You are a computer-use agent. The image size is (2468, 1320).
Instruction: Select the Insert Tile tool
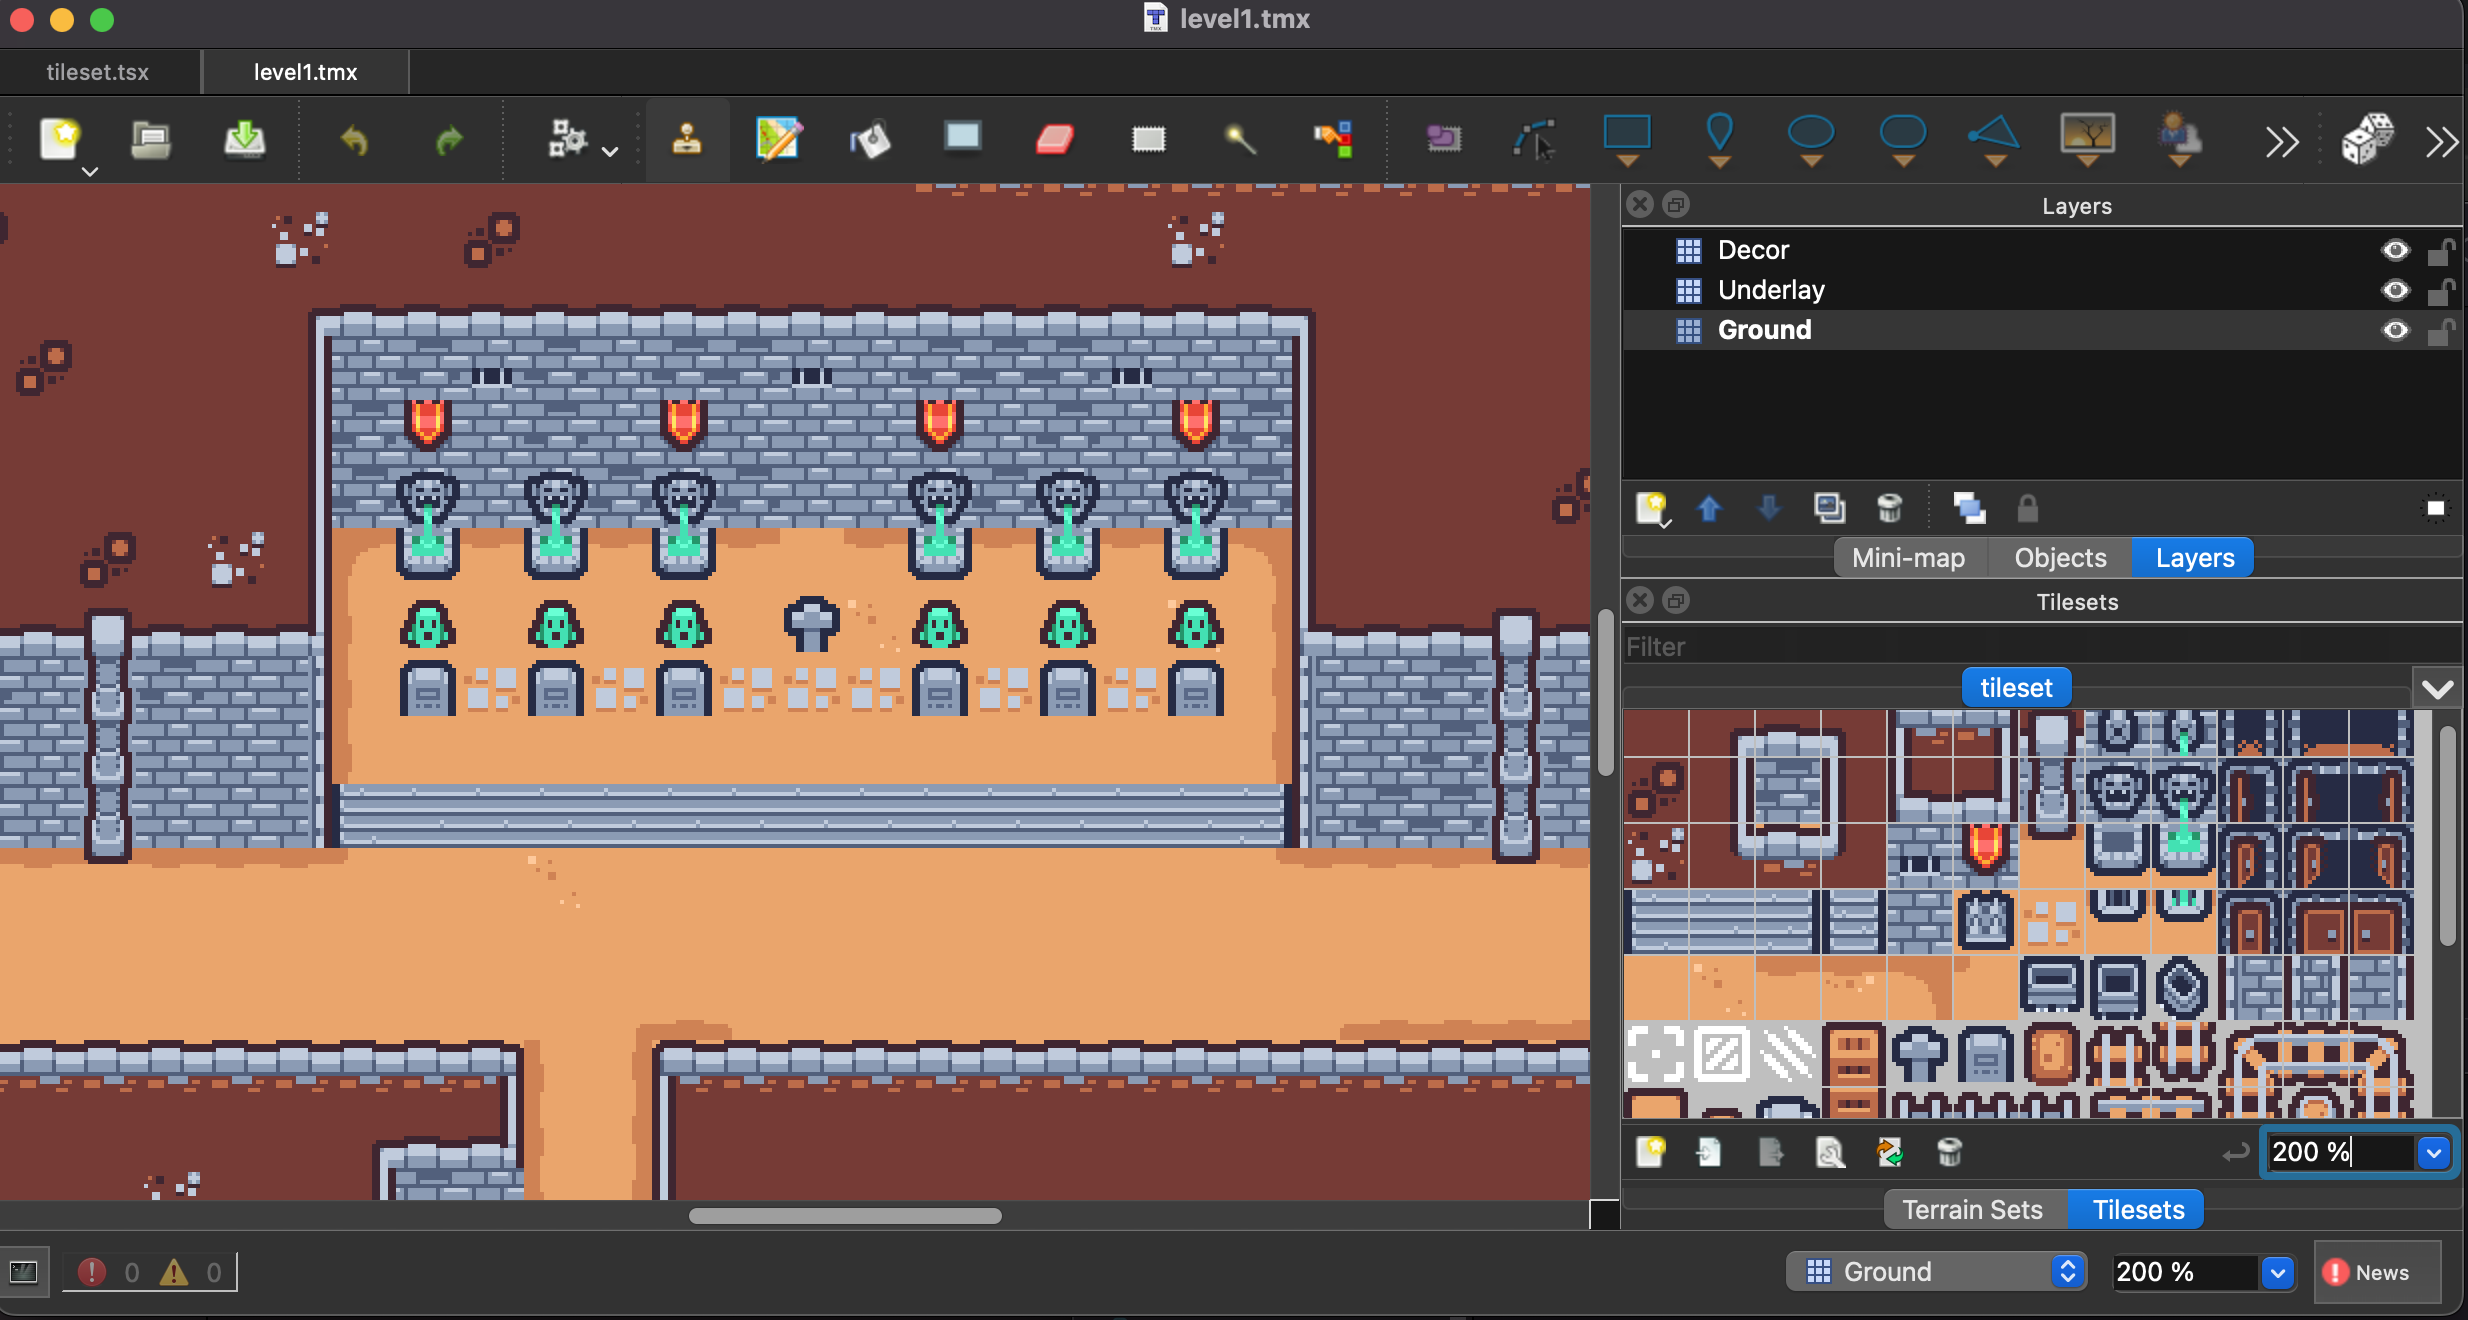click(2087, 139)
